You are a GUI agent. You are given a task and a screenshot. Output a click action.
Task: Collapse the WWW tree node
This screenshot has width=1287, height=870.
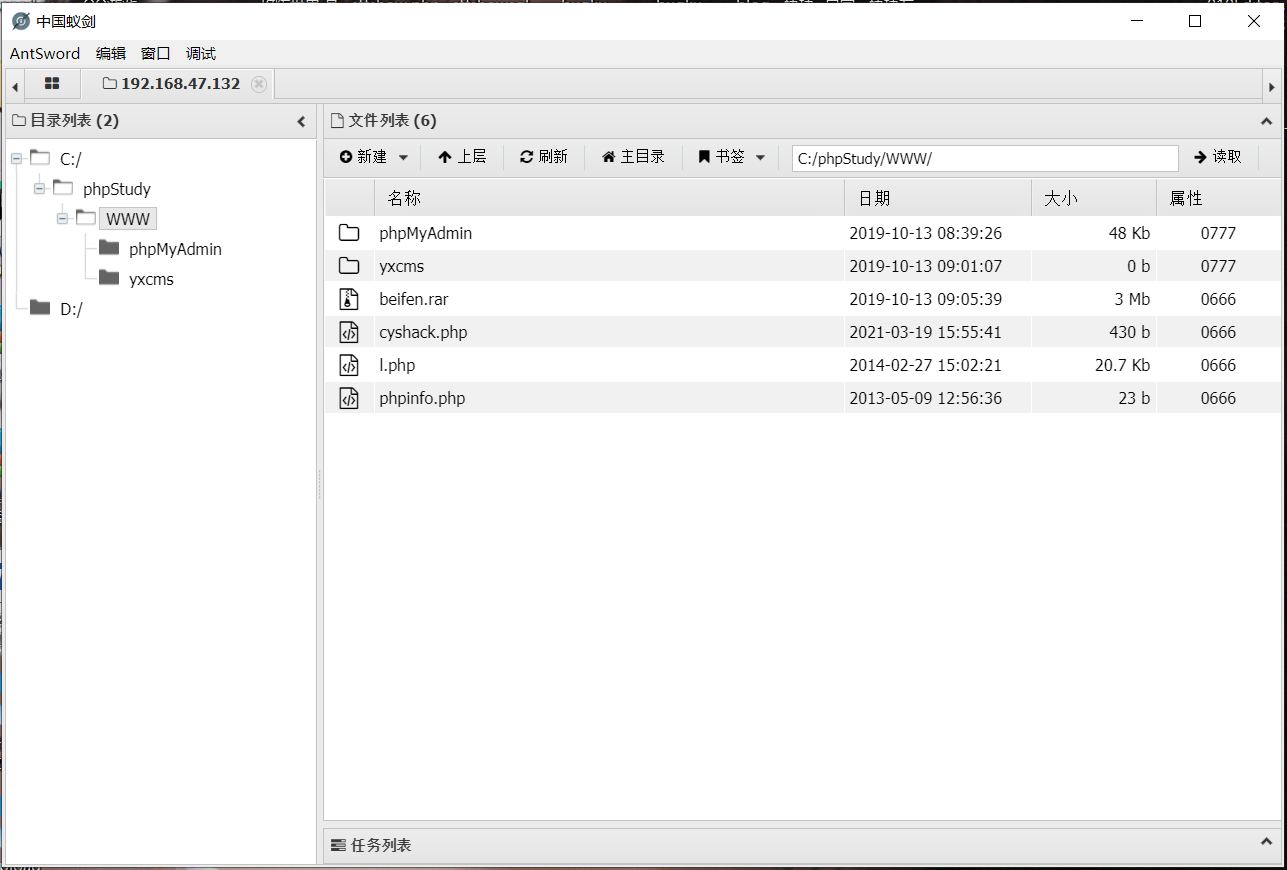62,219
